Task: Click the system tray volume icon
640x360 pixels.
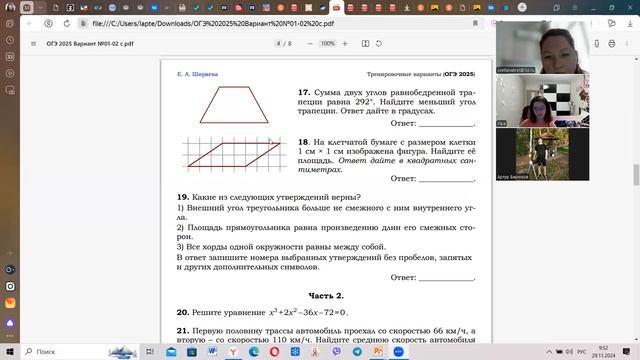Action: (x=569, y=351)
